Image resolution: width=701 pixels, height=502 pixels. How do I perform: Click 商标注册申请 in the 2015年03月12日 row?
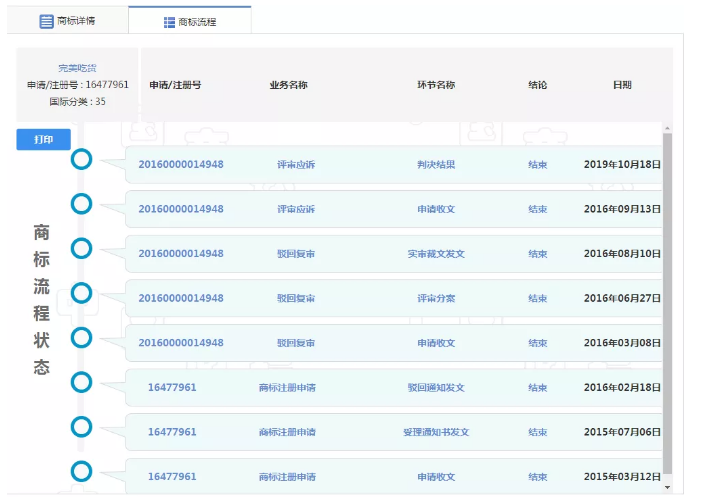coord(287,477)
